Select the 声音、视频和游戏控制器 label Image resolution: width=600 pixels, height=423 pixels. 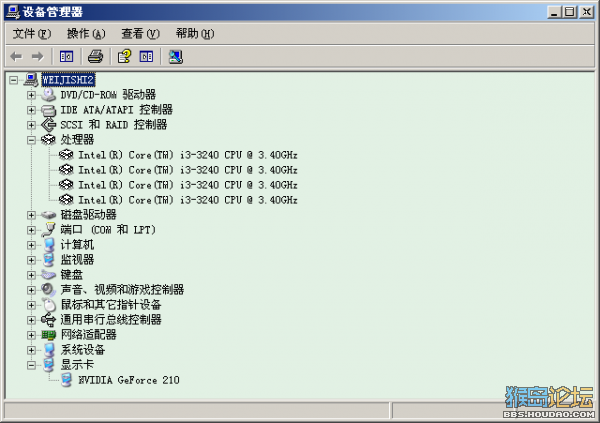click(122, 290)
